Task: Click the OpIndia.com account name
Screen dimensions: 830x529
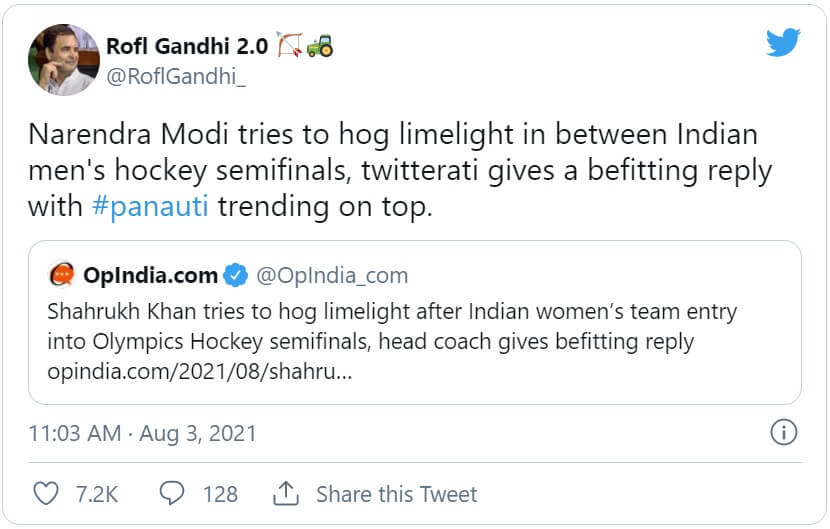Action: pos(151,275)
